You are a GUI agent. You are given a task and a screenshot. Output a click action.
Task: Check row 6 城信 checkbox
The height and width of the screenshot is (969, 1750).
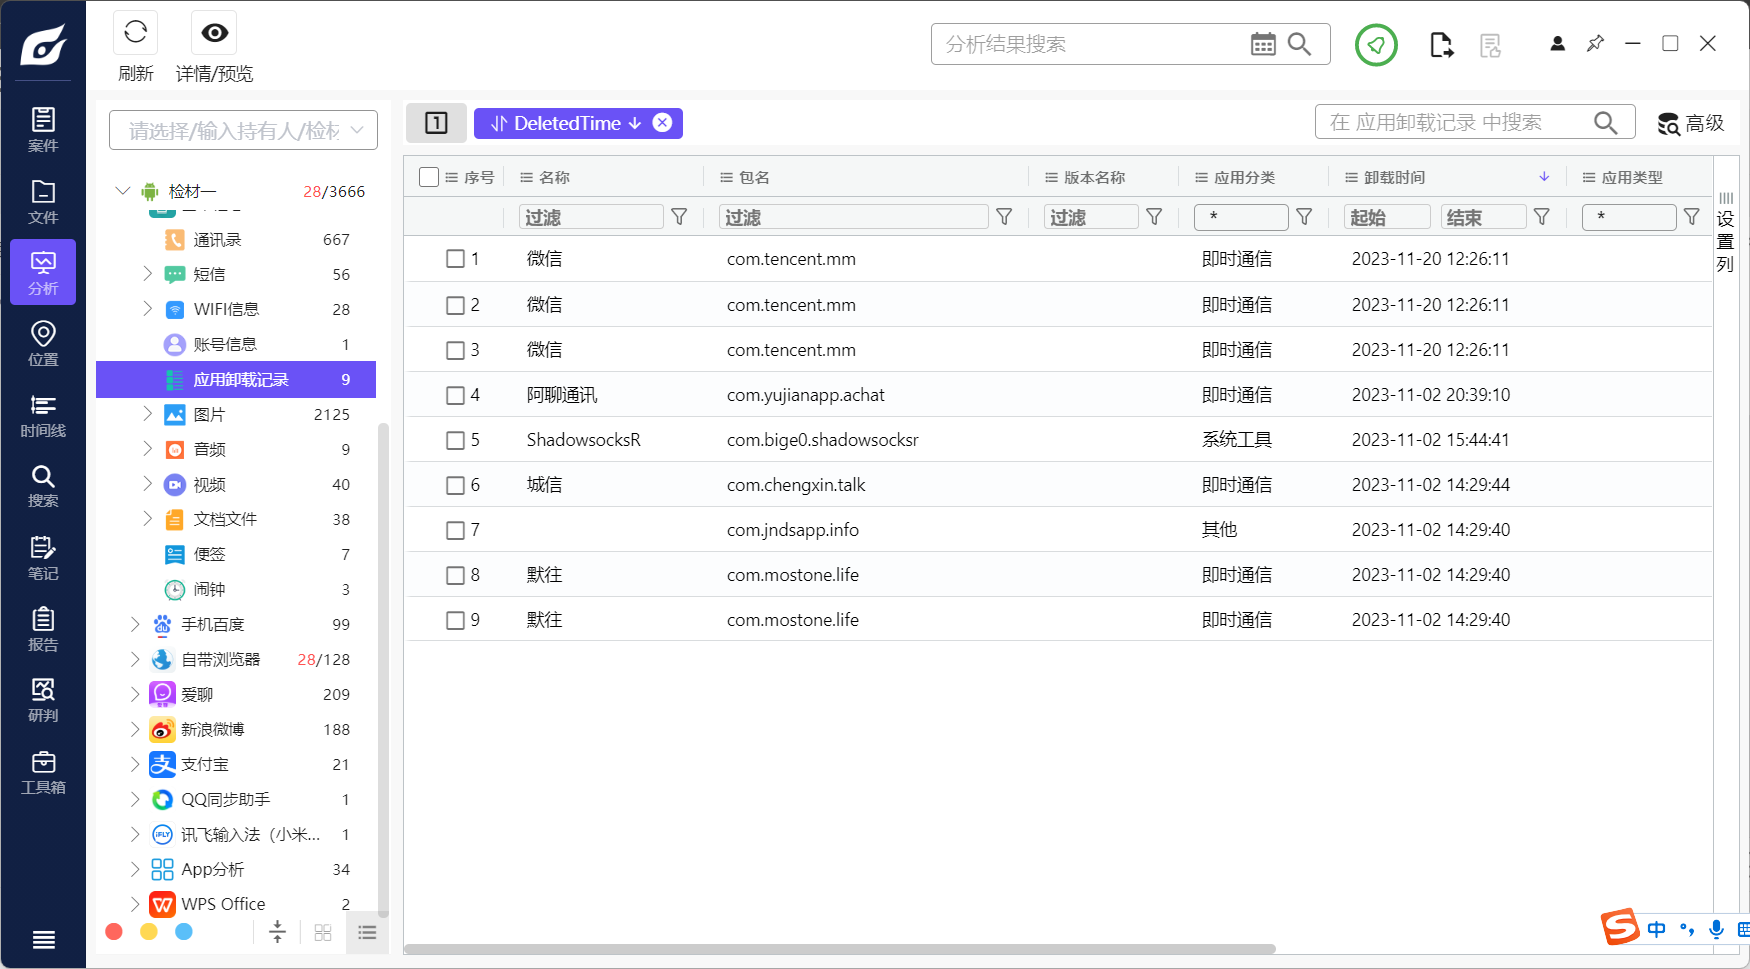[x=455, y=485]
